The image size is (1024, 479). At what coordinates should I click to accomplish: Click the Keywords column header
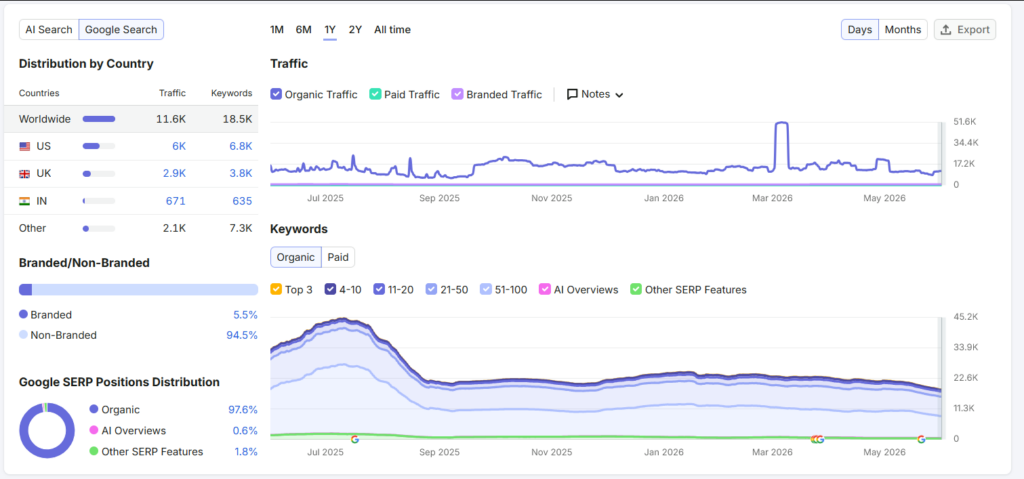coord(232,93)
